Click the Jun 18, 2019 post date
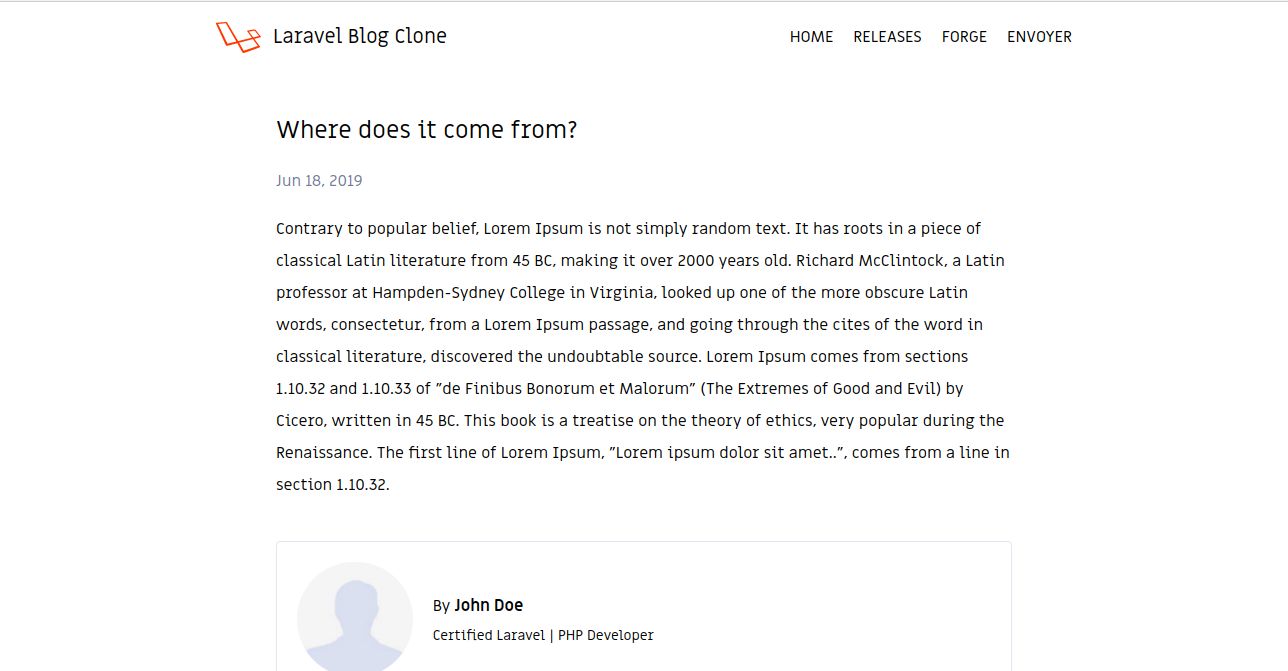 (x=319, y=181)
